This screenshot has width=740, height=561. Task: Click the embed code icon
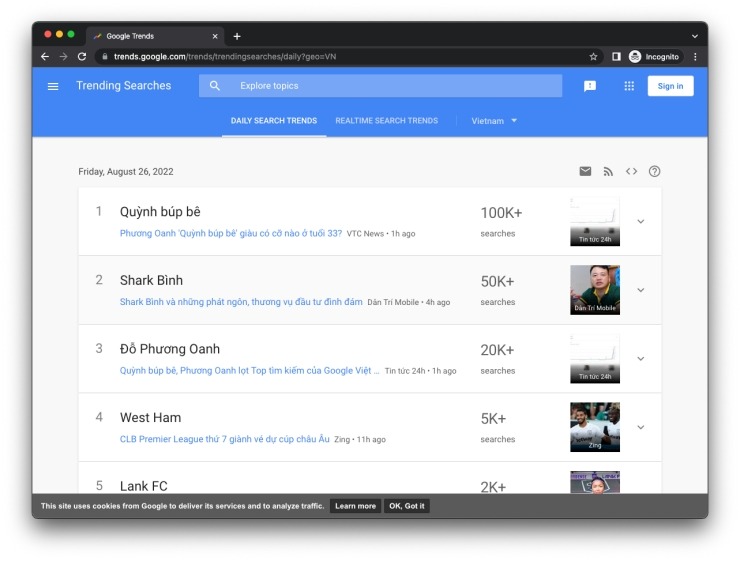631,171
